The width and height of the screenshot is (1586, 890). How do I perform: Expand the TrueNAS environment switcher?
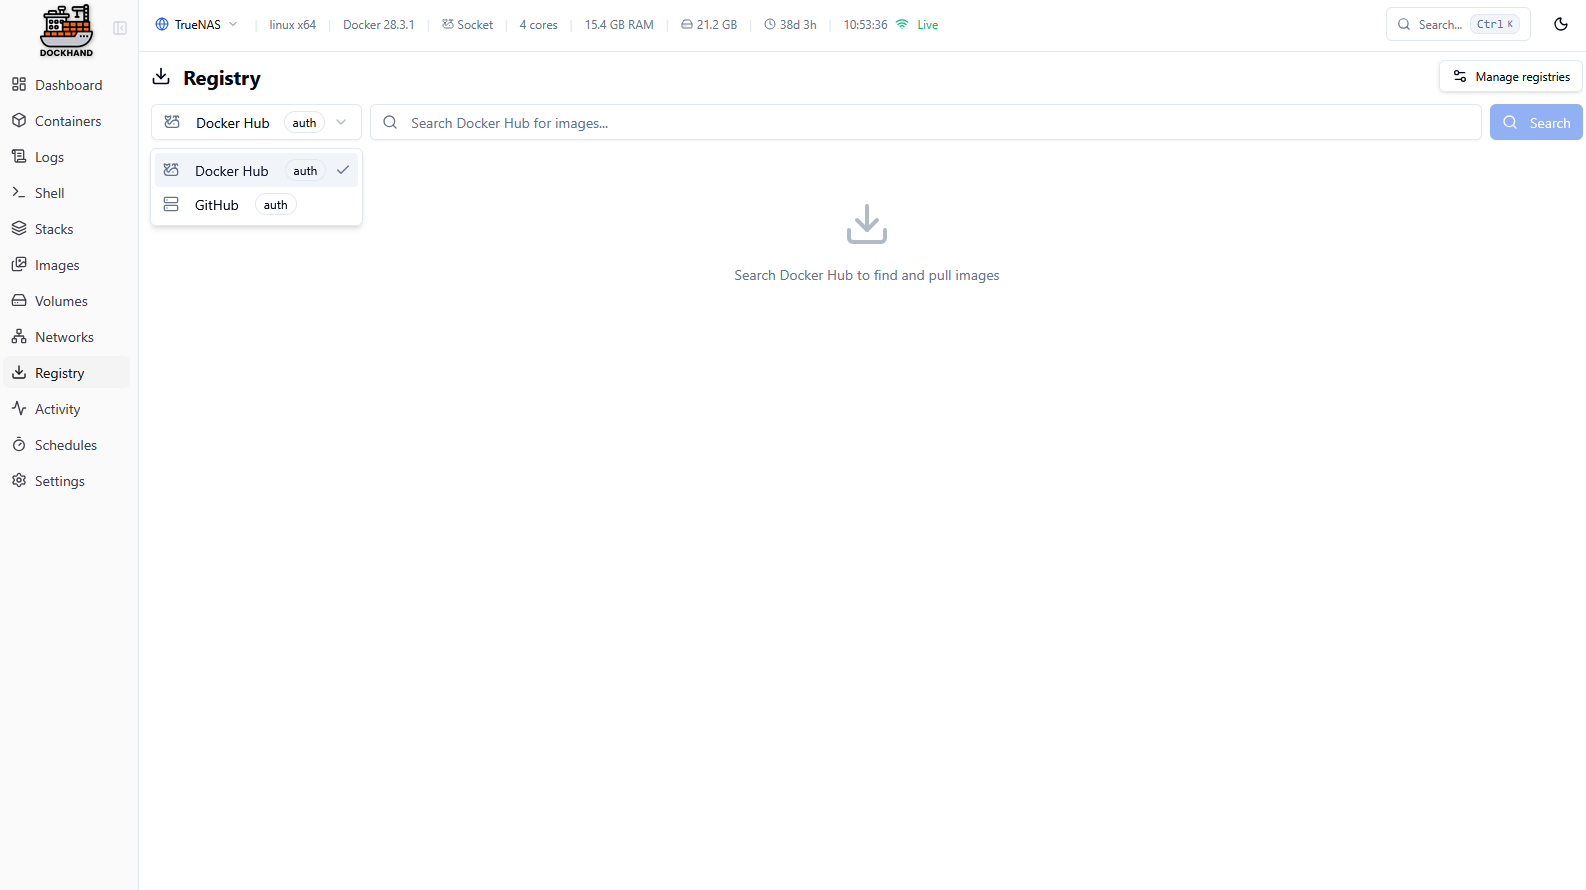(197, 25)
